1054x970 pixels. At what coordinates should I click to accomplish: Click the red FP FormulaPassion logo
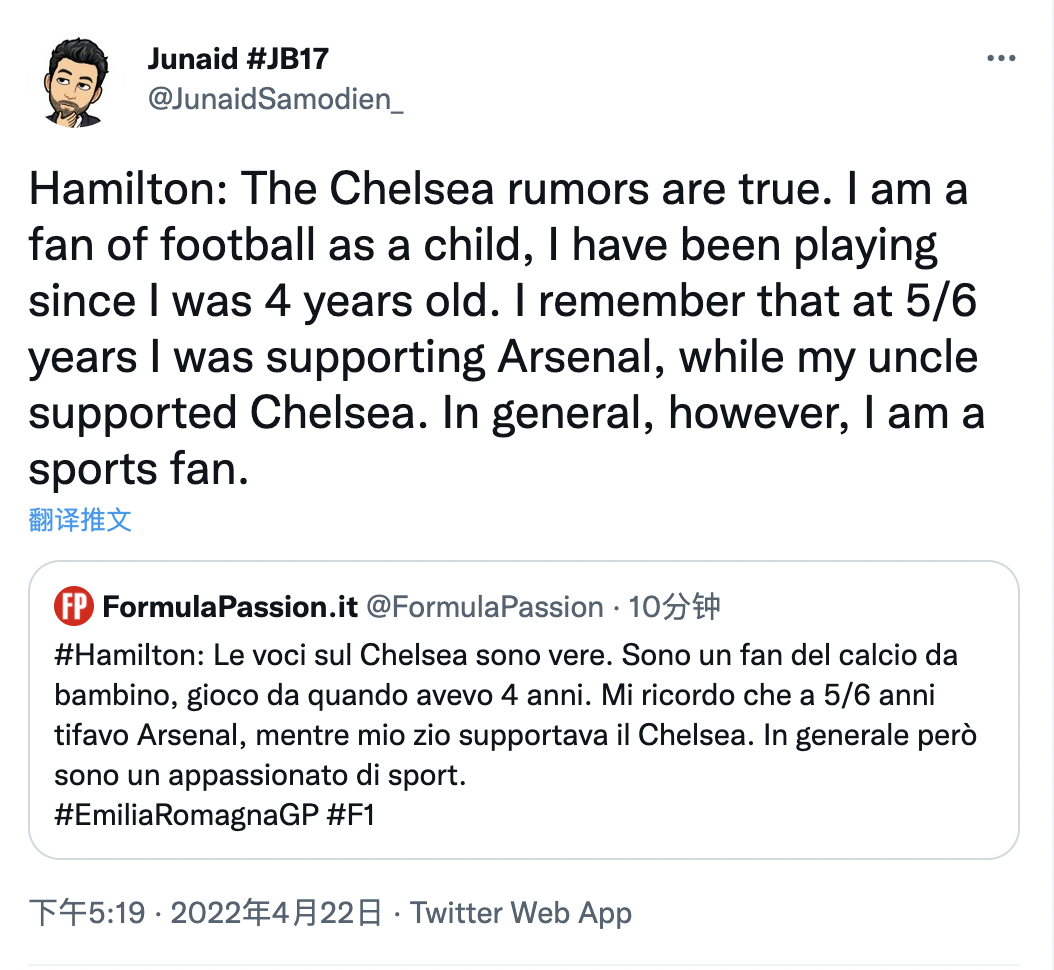pos(71,607)
